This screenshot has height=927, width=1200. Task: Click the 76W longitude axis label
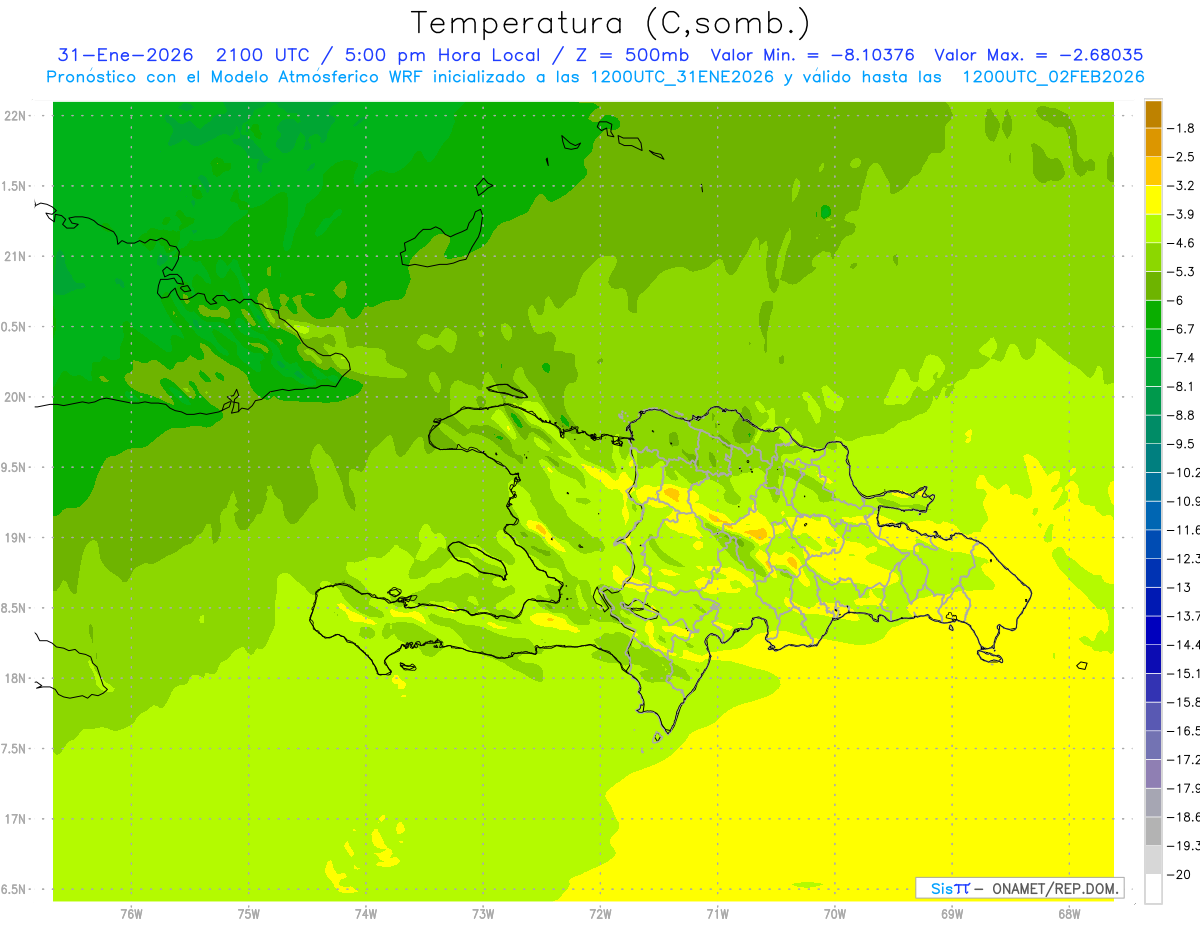click(x=131, y=914)
